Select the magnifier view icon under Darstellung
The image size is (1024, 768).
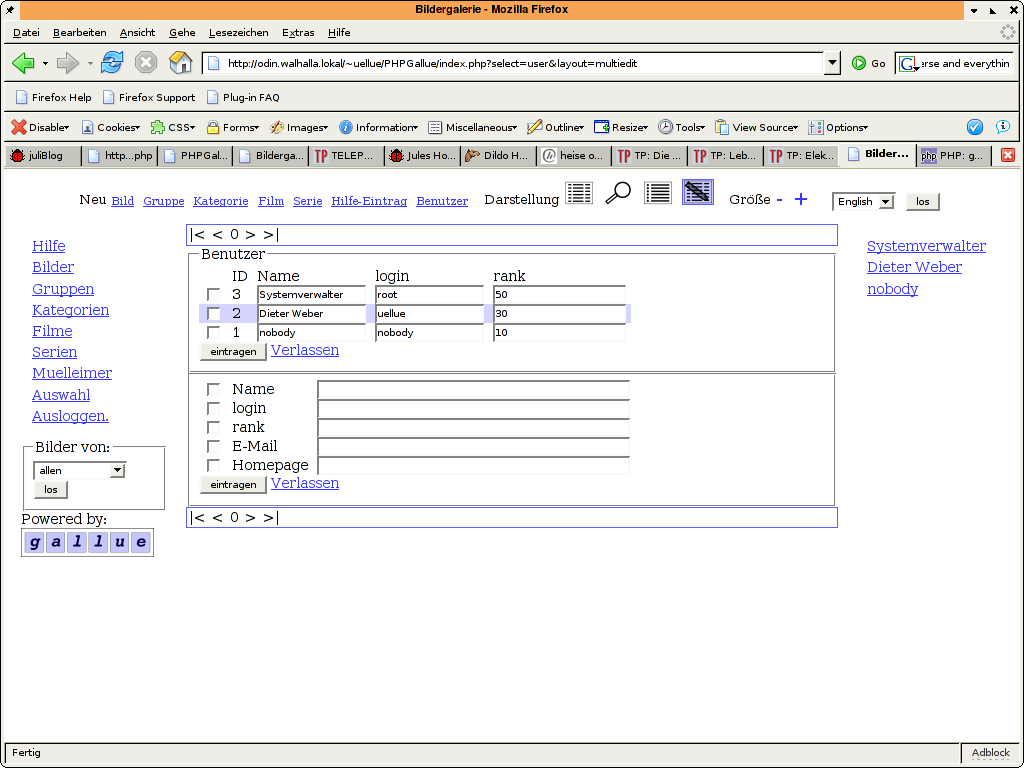pos(618,193)
